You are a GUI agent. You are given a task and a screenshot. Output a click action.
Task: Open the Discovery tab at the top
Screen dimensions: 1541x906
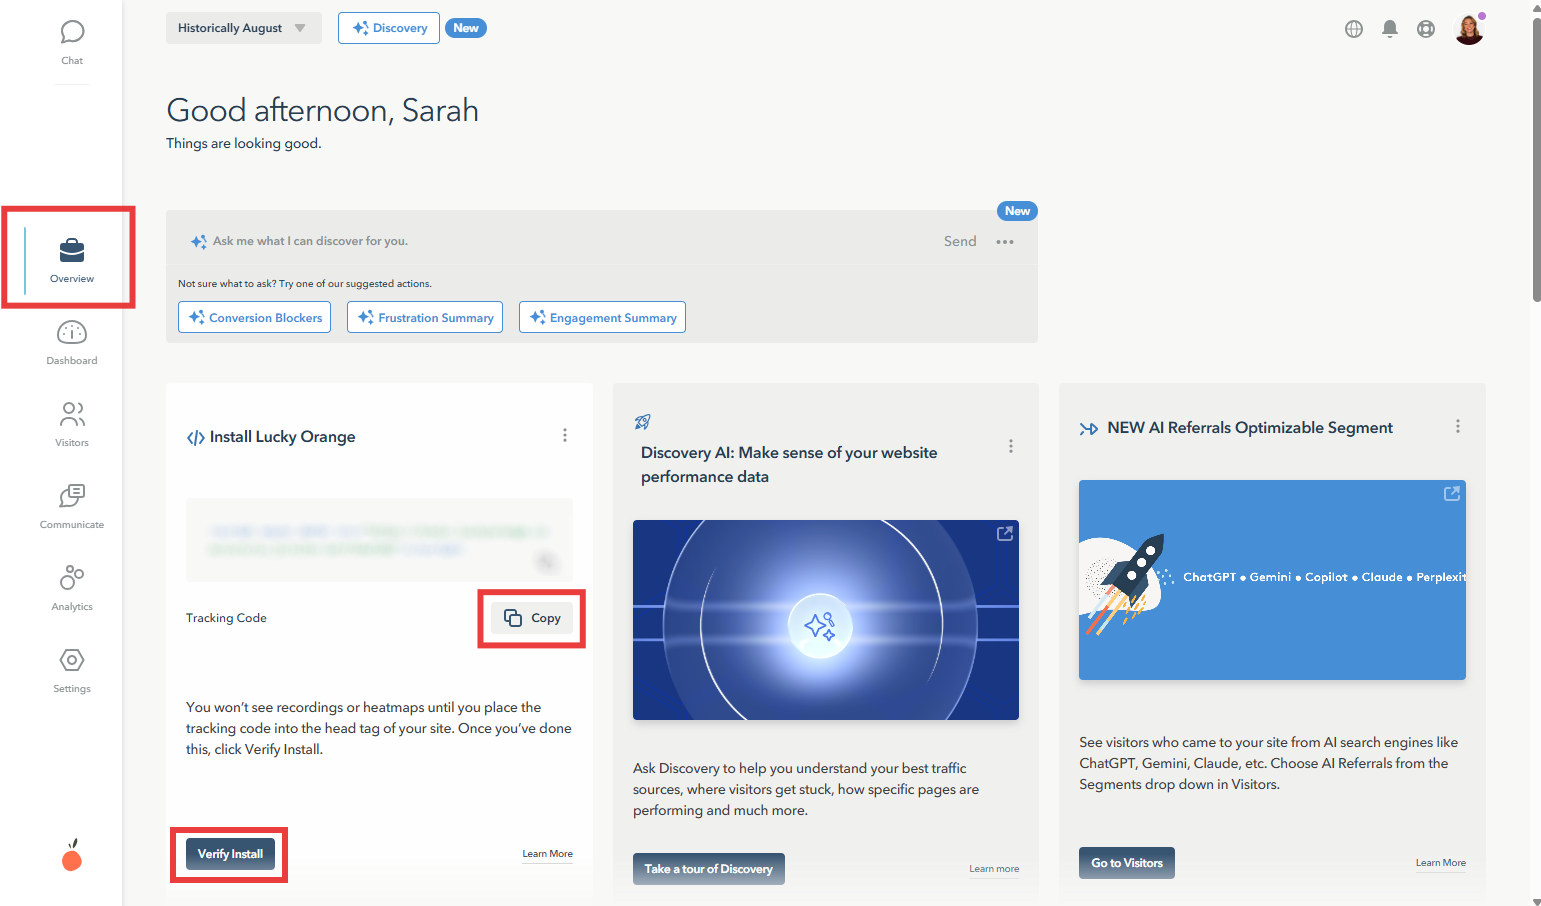(x=388, y=27)
